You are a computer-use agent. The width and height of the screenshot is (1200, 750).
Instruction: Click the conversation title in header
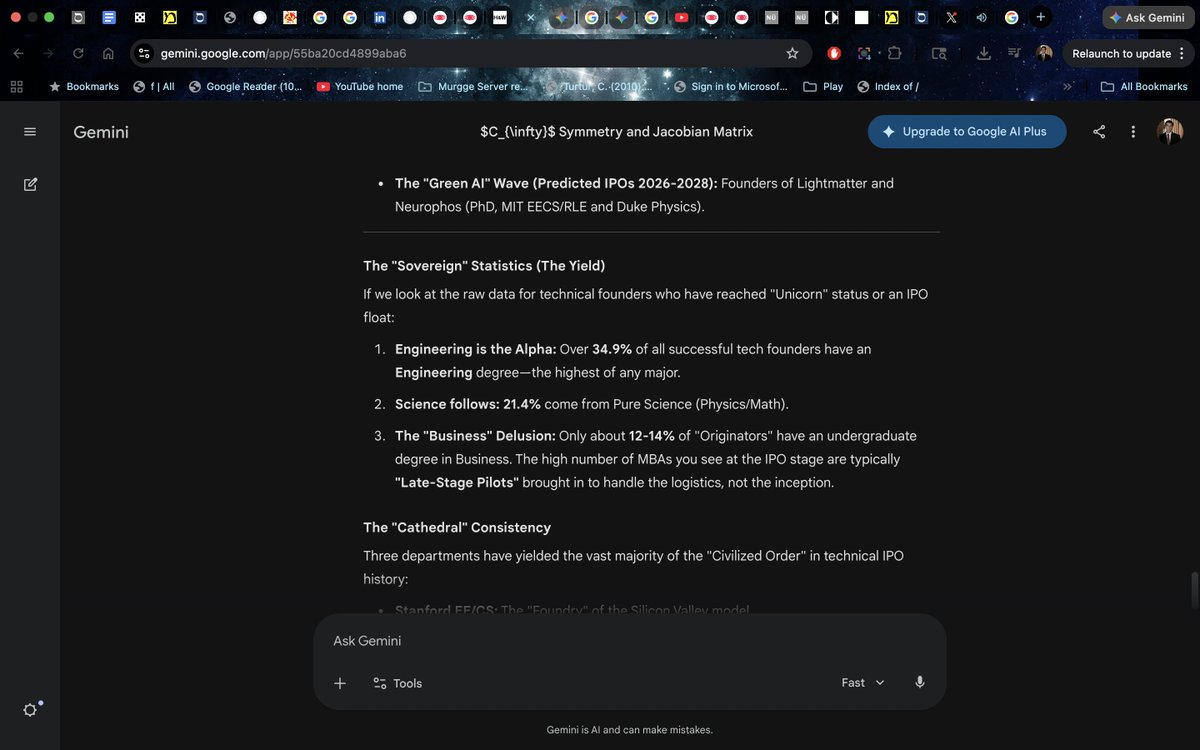(x=617, y=132)
